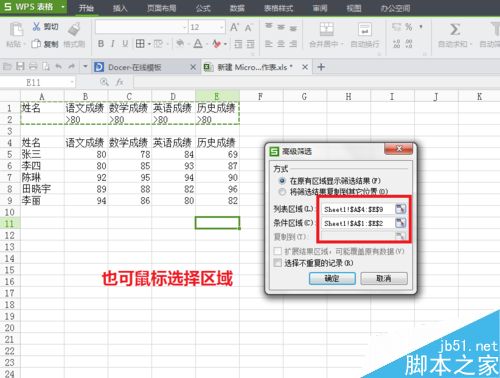Switch to the Docer-在线模板 document tab
The width and height of the screenshot is (500, 378).
point(135,67)
